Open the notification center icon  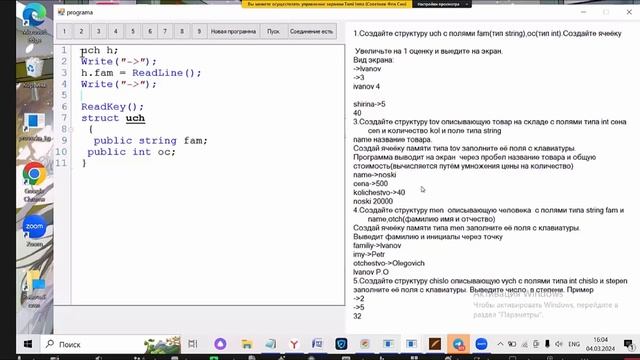(x=629, y=344)
